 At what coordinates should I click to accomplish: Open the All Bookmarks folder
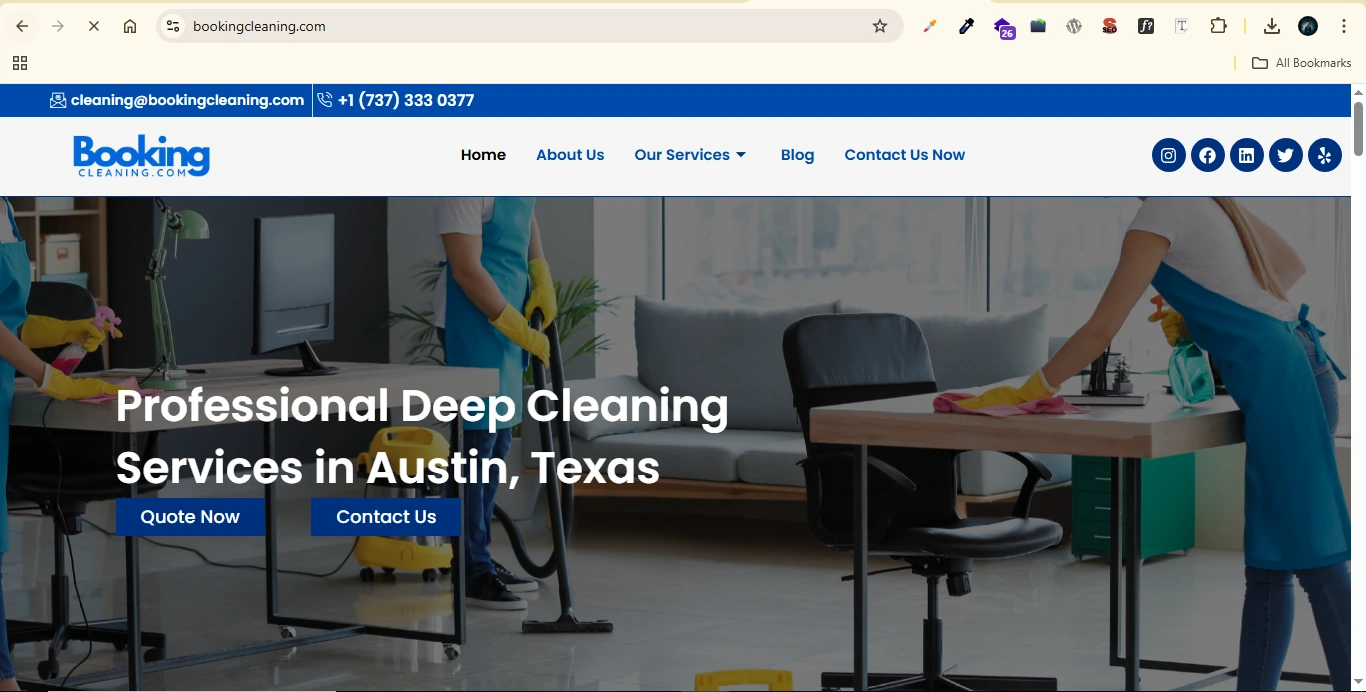point(1302,63)
